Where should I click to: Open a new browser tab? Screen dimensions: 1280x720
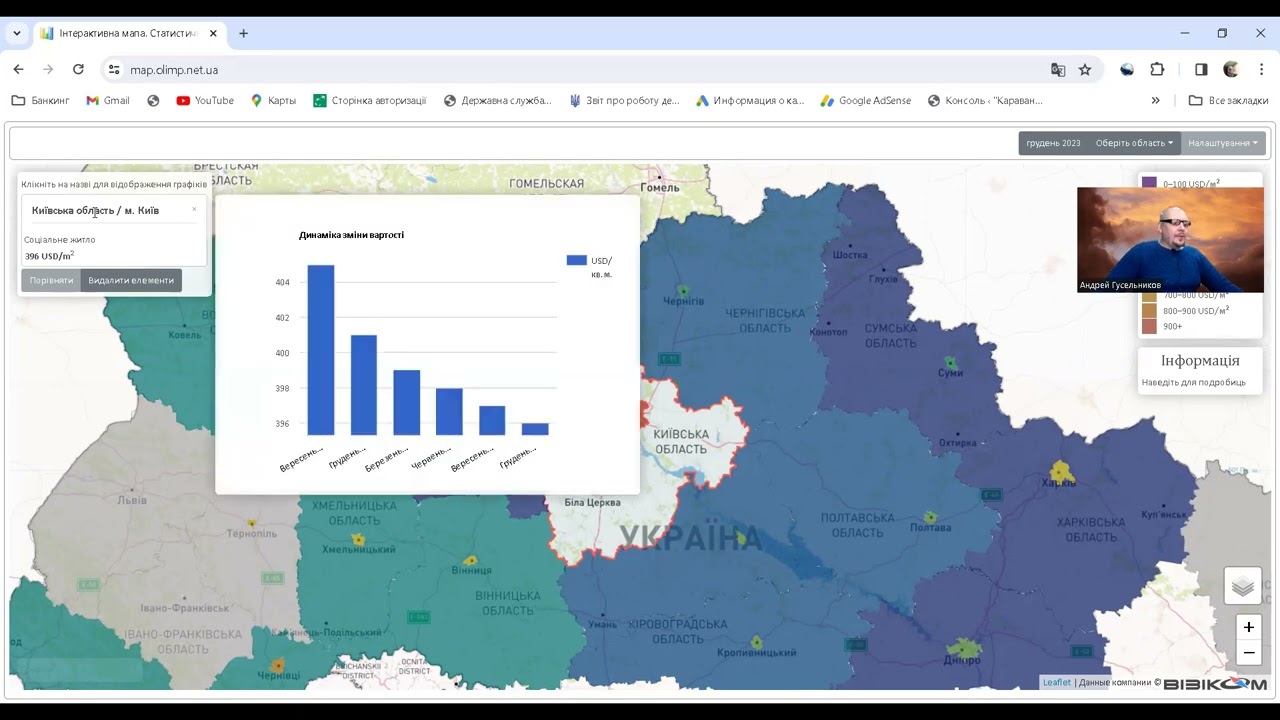click(x=243, y=33)
